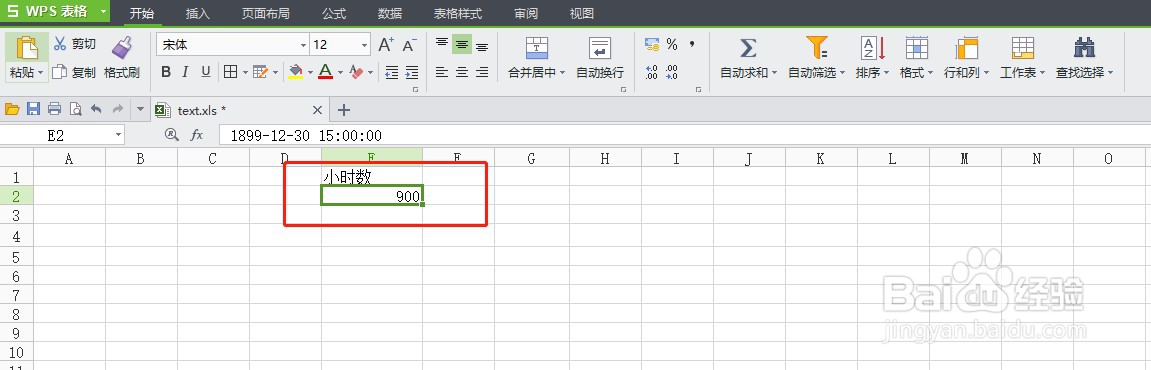Click AutoSum sigma icon

[748, 48]
